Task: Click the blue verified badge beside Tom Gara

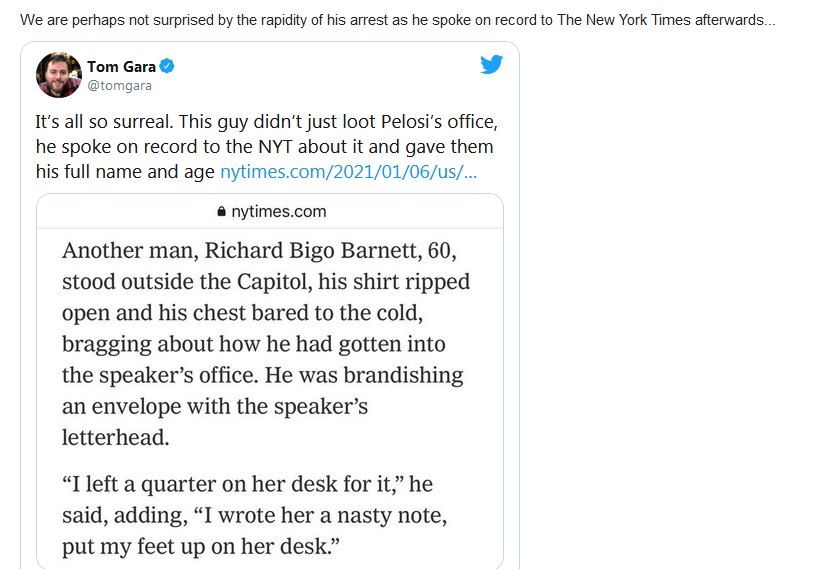Action: point(167,66)
